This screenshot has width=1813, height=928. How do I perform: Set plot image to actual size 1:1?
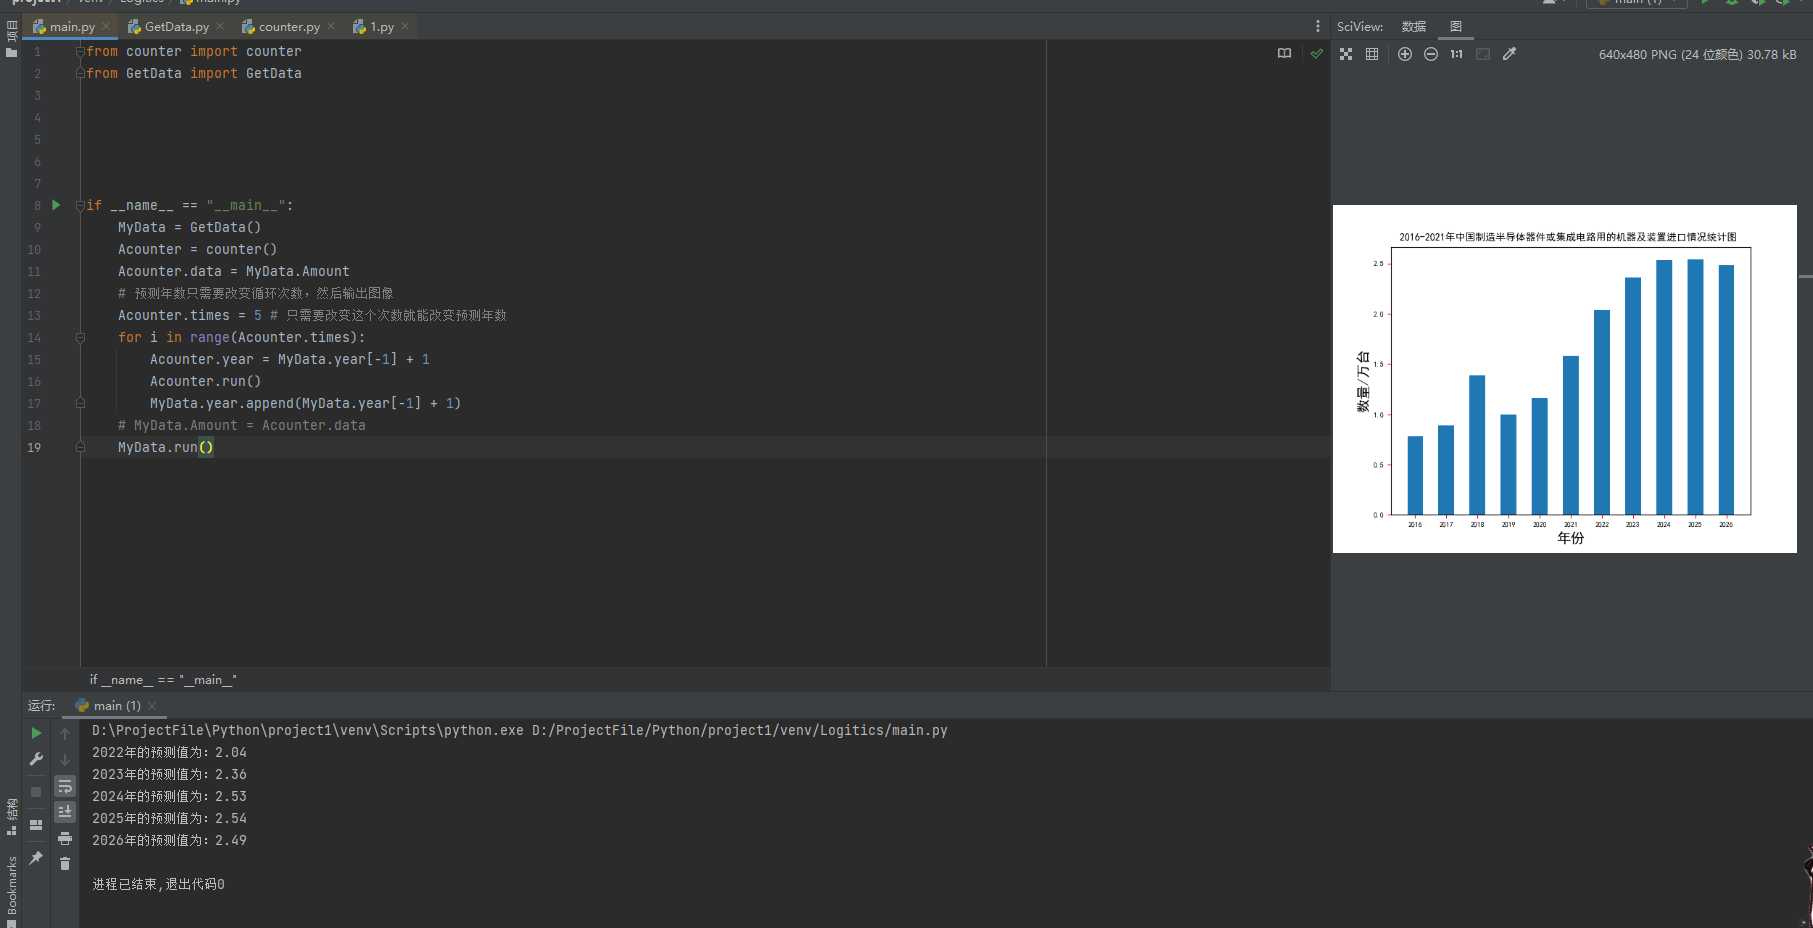(1457, 54)
